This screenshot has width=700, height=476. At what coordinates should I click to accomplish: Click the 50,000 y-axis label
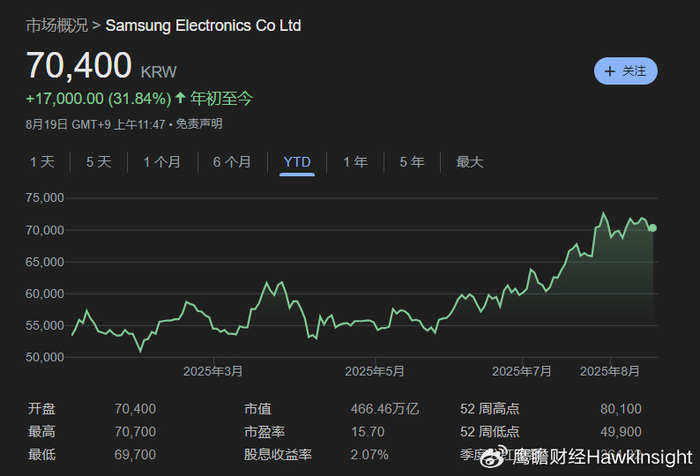[x=45, y=357]
